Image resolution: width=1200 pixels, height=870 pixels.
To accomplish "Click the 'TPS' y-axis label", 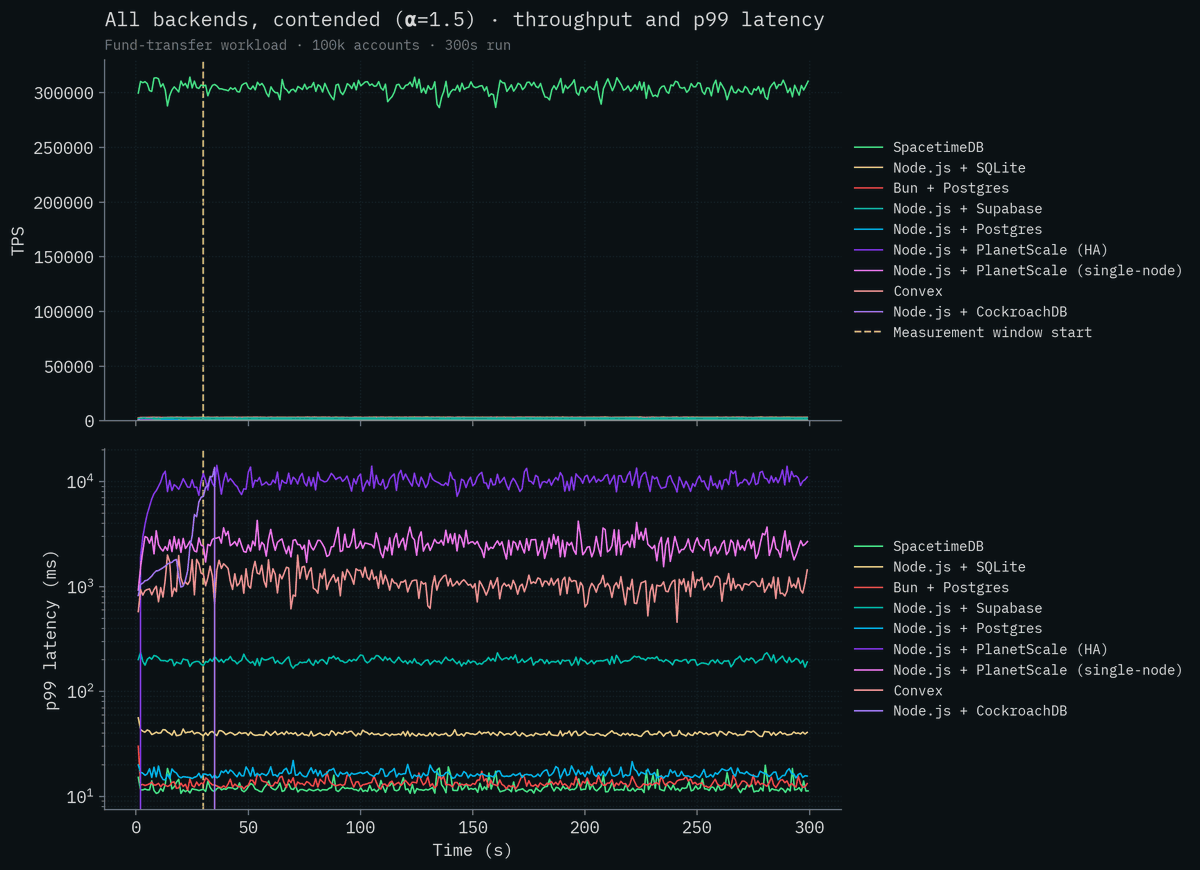I will click(18, 240).
